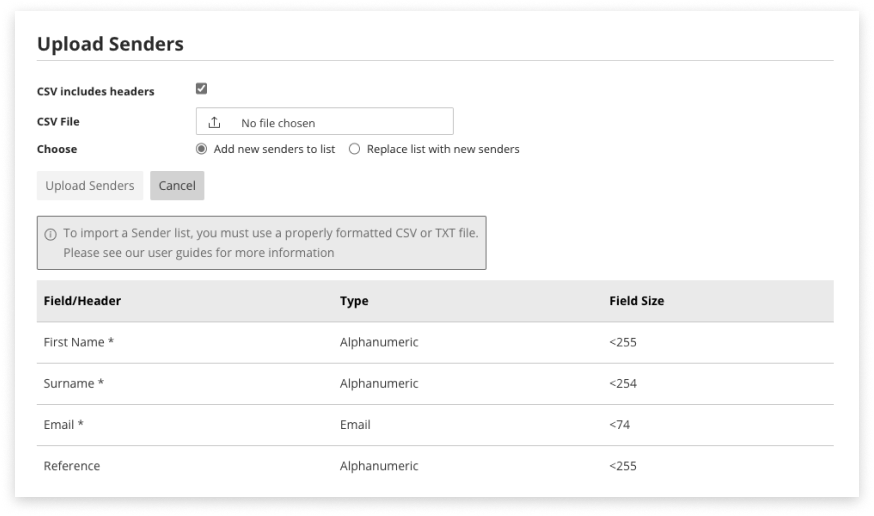Click the Field/Header column heading
Viewport: 874px width, 516px height.
(82, 301)
